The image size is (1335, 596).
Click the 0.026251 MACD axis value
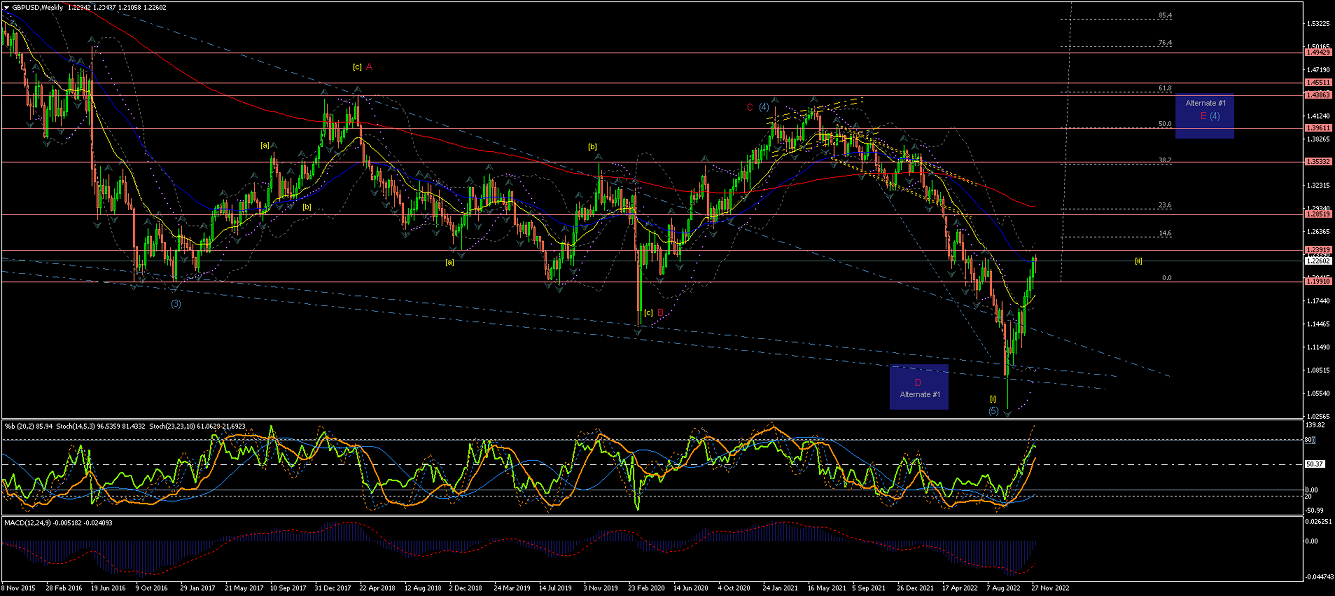[1320, 522]
